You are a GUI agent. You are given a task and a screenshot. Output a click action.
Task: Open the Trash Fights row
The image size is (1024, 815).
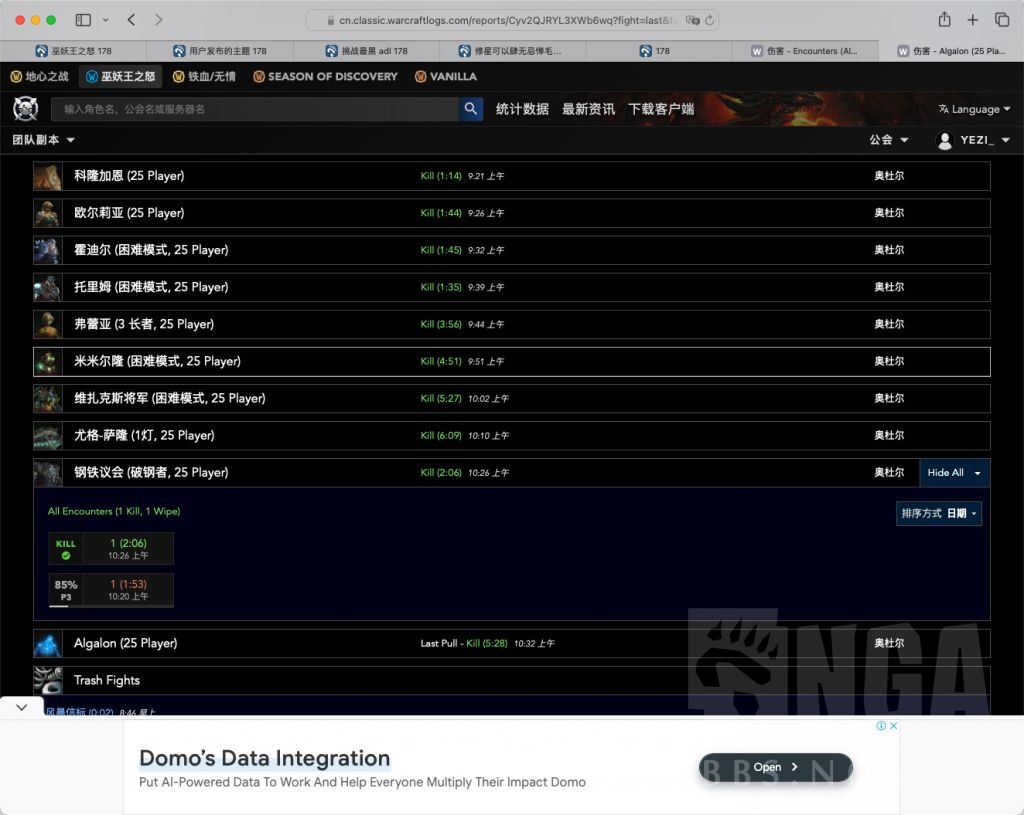(511, 680)
